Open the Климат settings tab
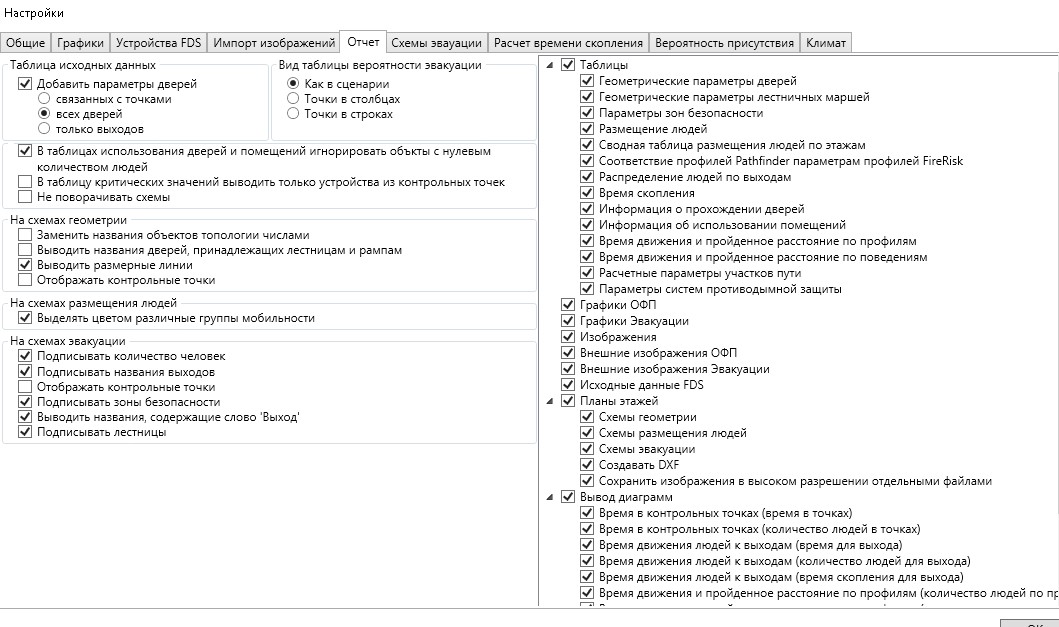Image resolution: width=1059 pixels, height=627 pixels. tap(826, 43)
